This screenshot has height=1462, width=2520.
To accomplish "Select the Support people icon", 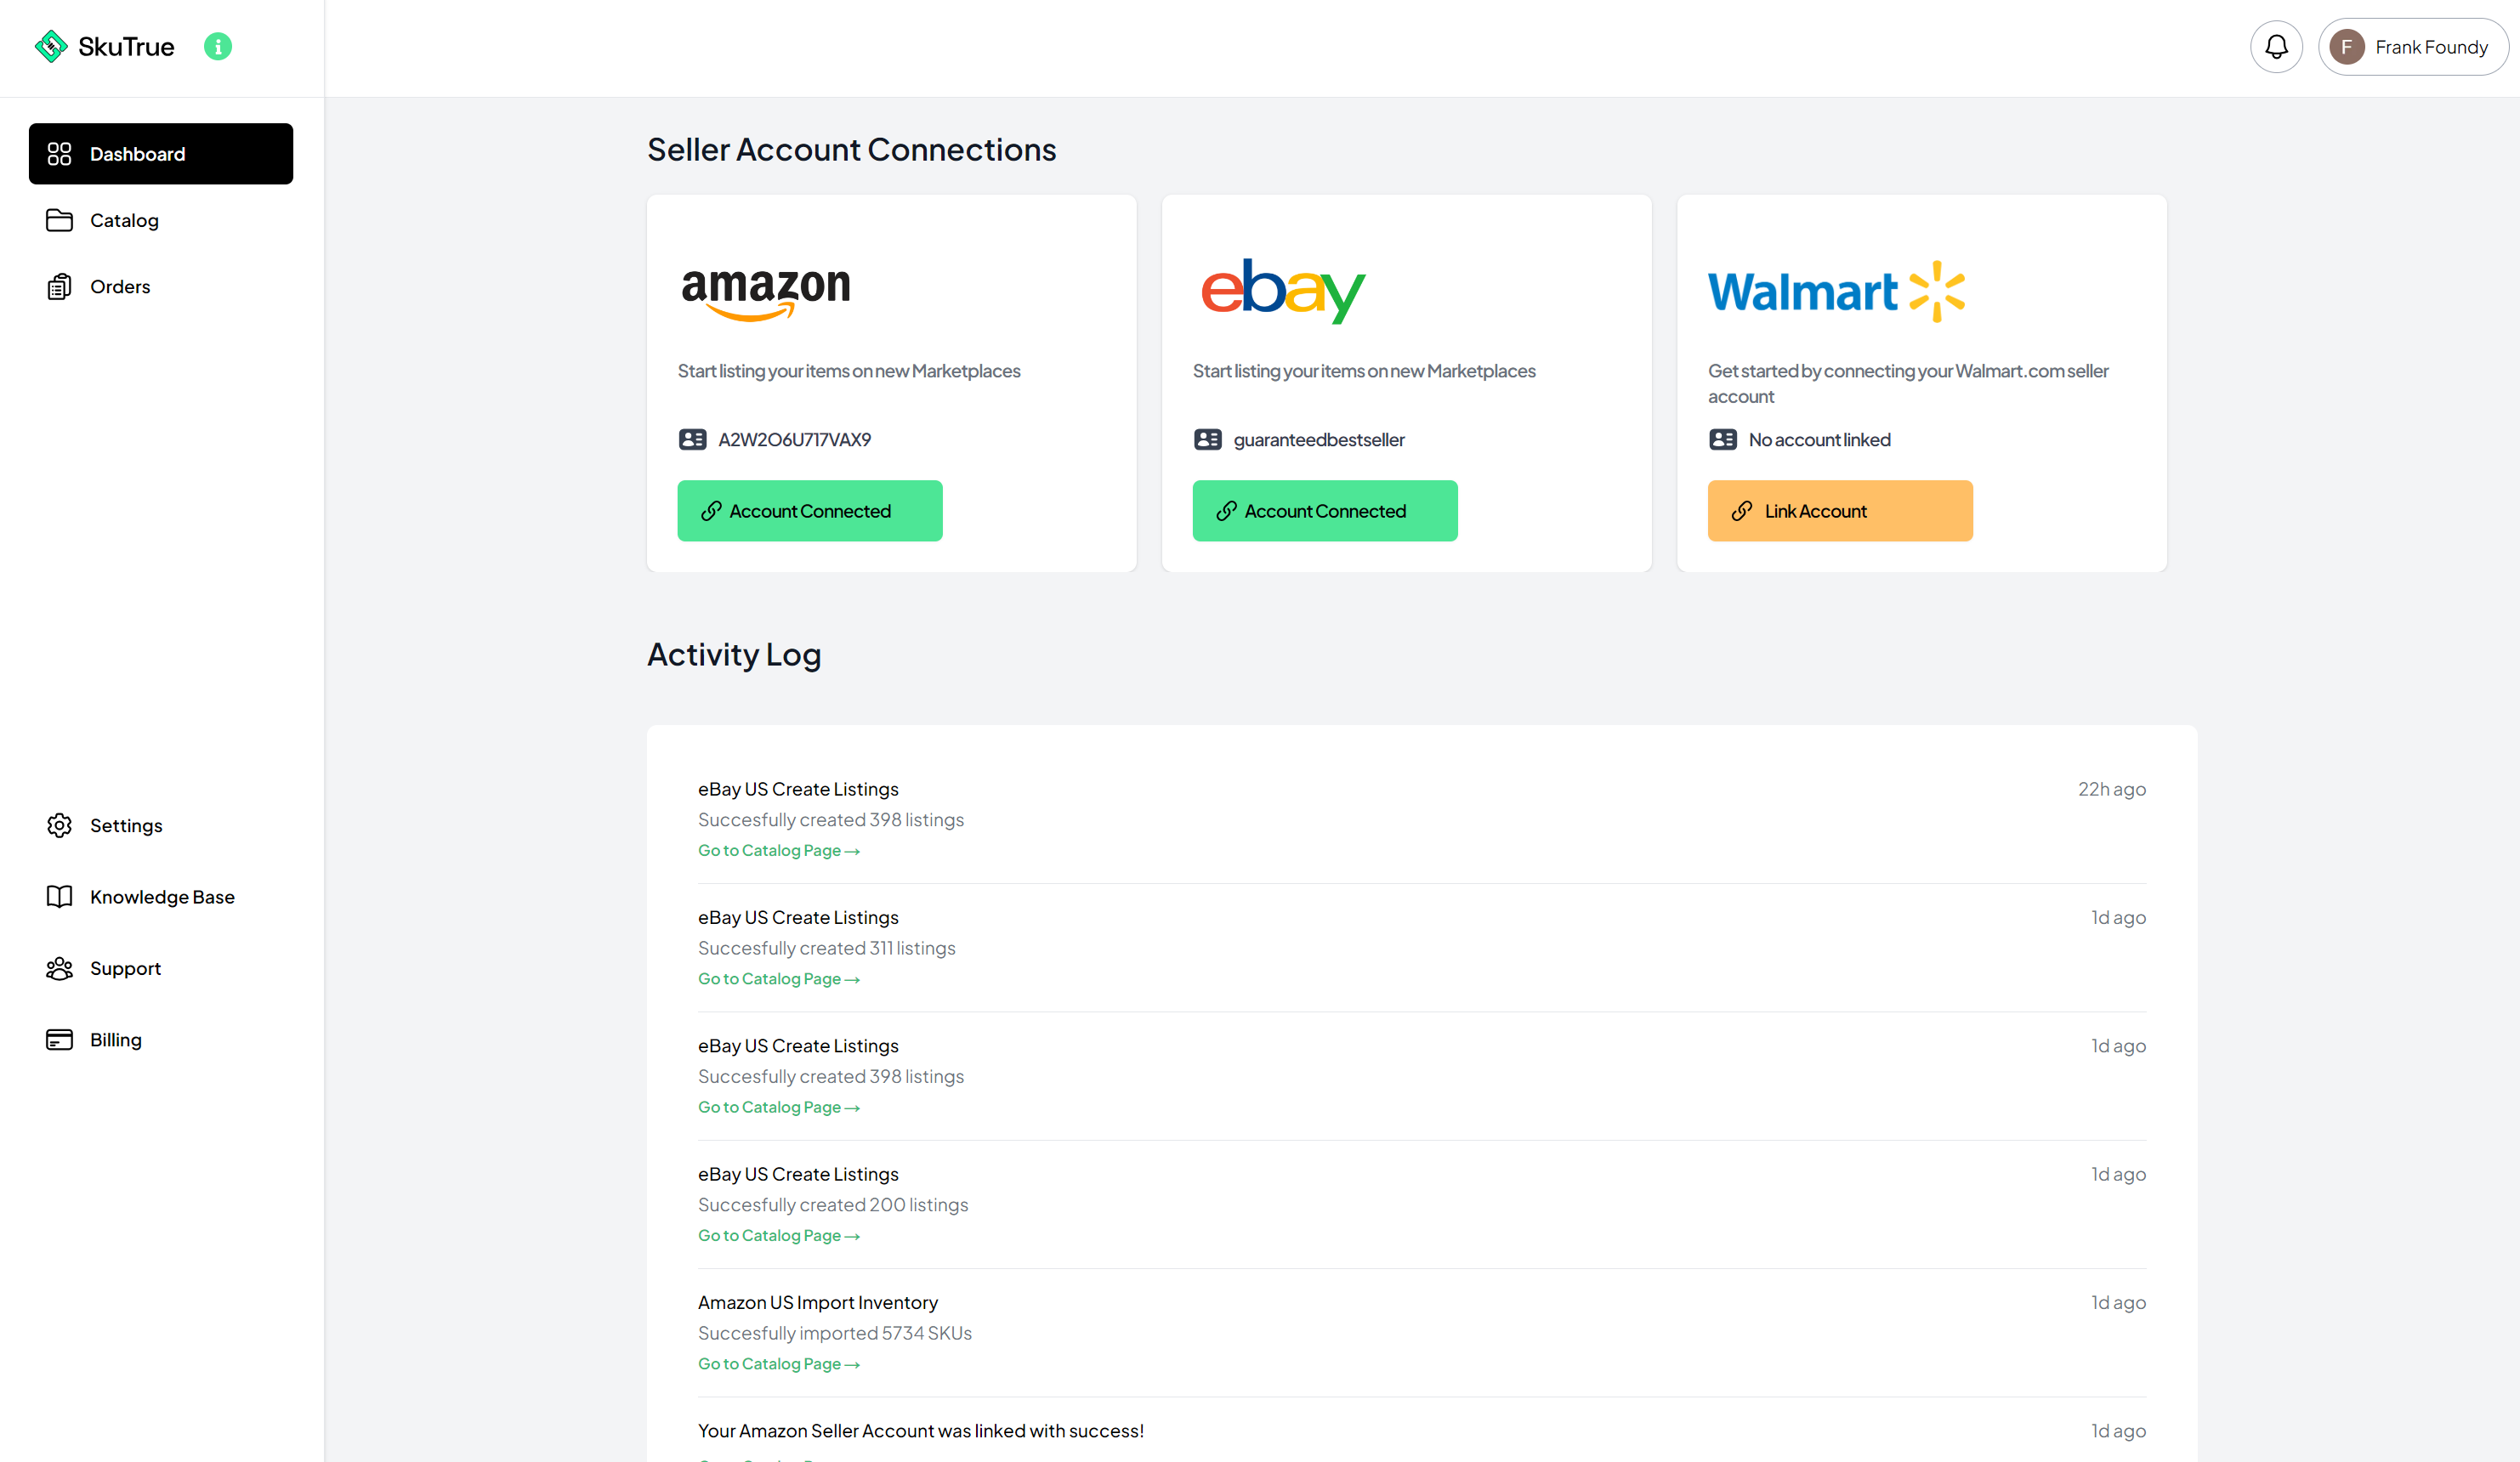I will (x=59, y=968).
